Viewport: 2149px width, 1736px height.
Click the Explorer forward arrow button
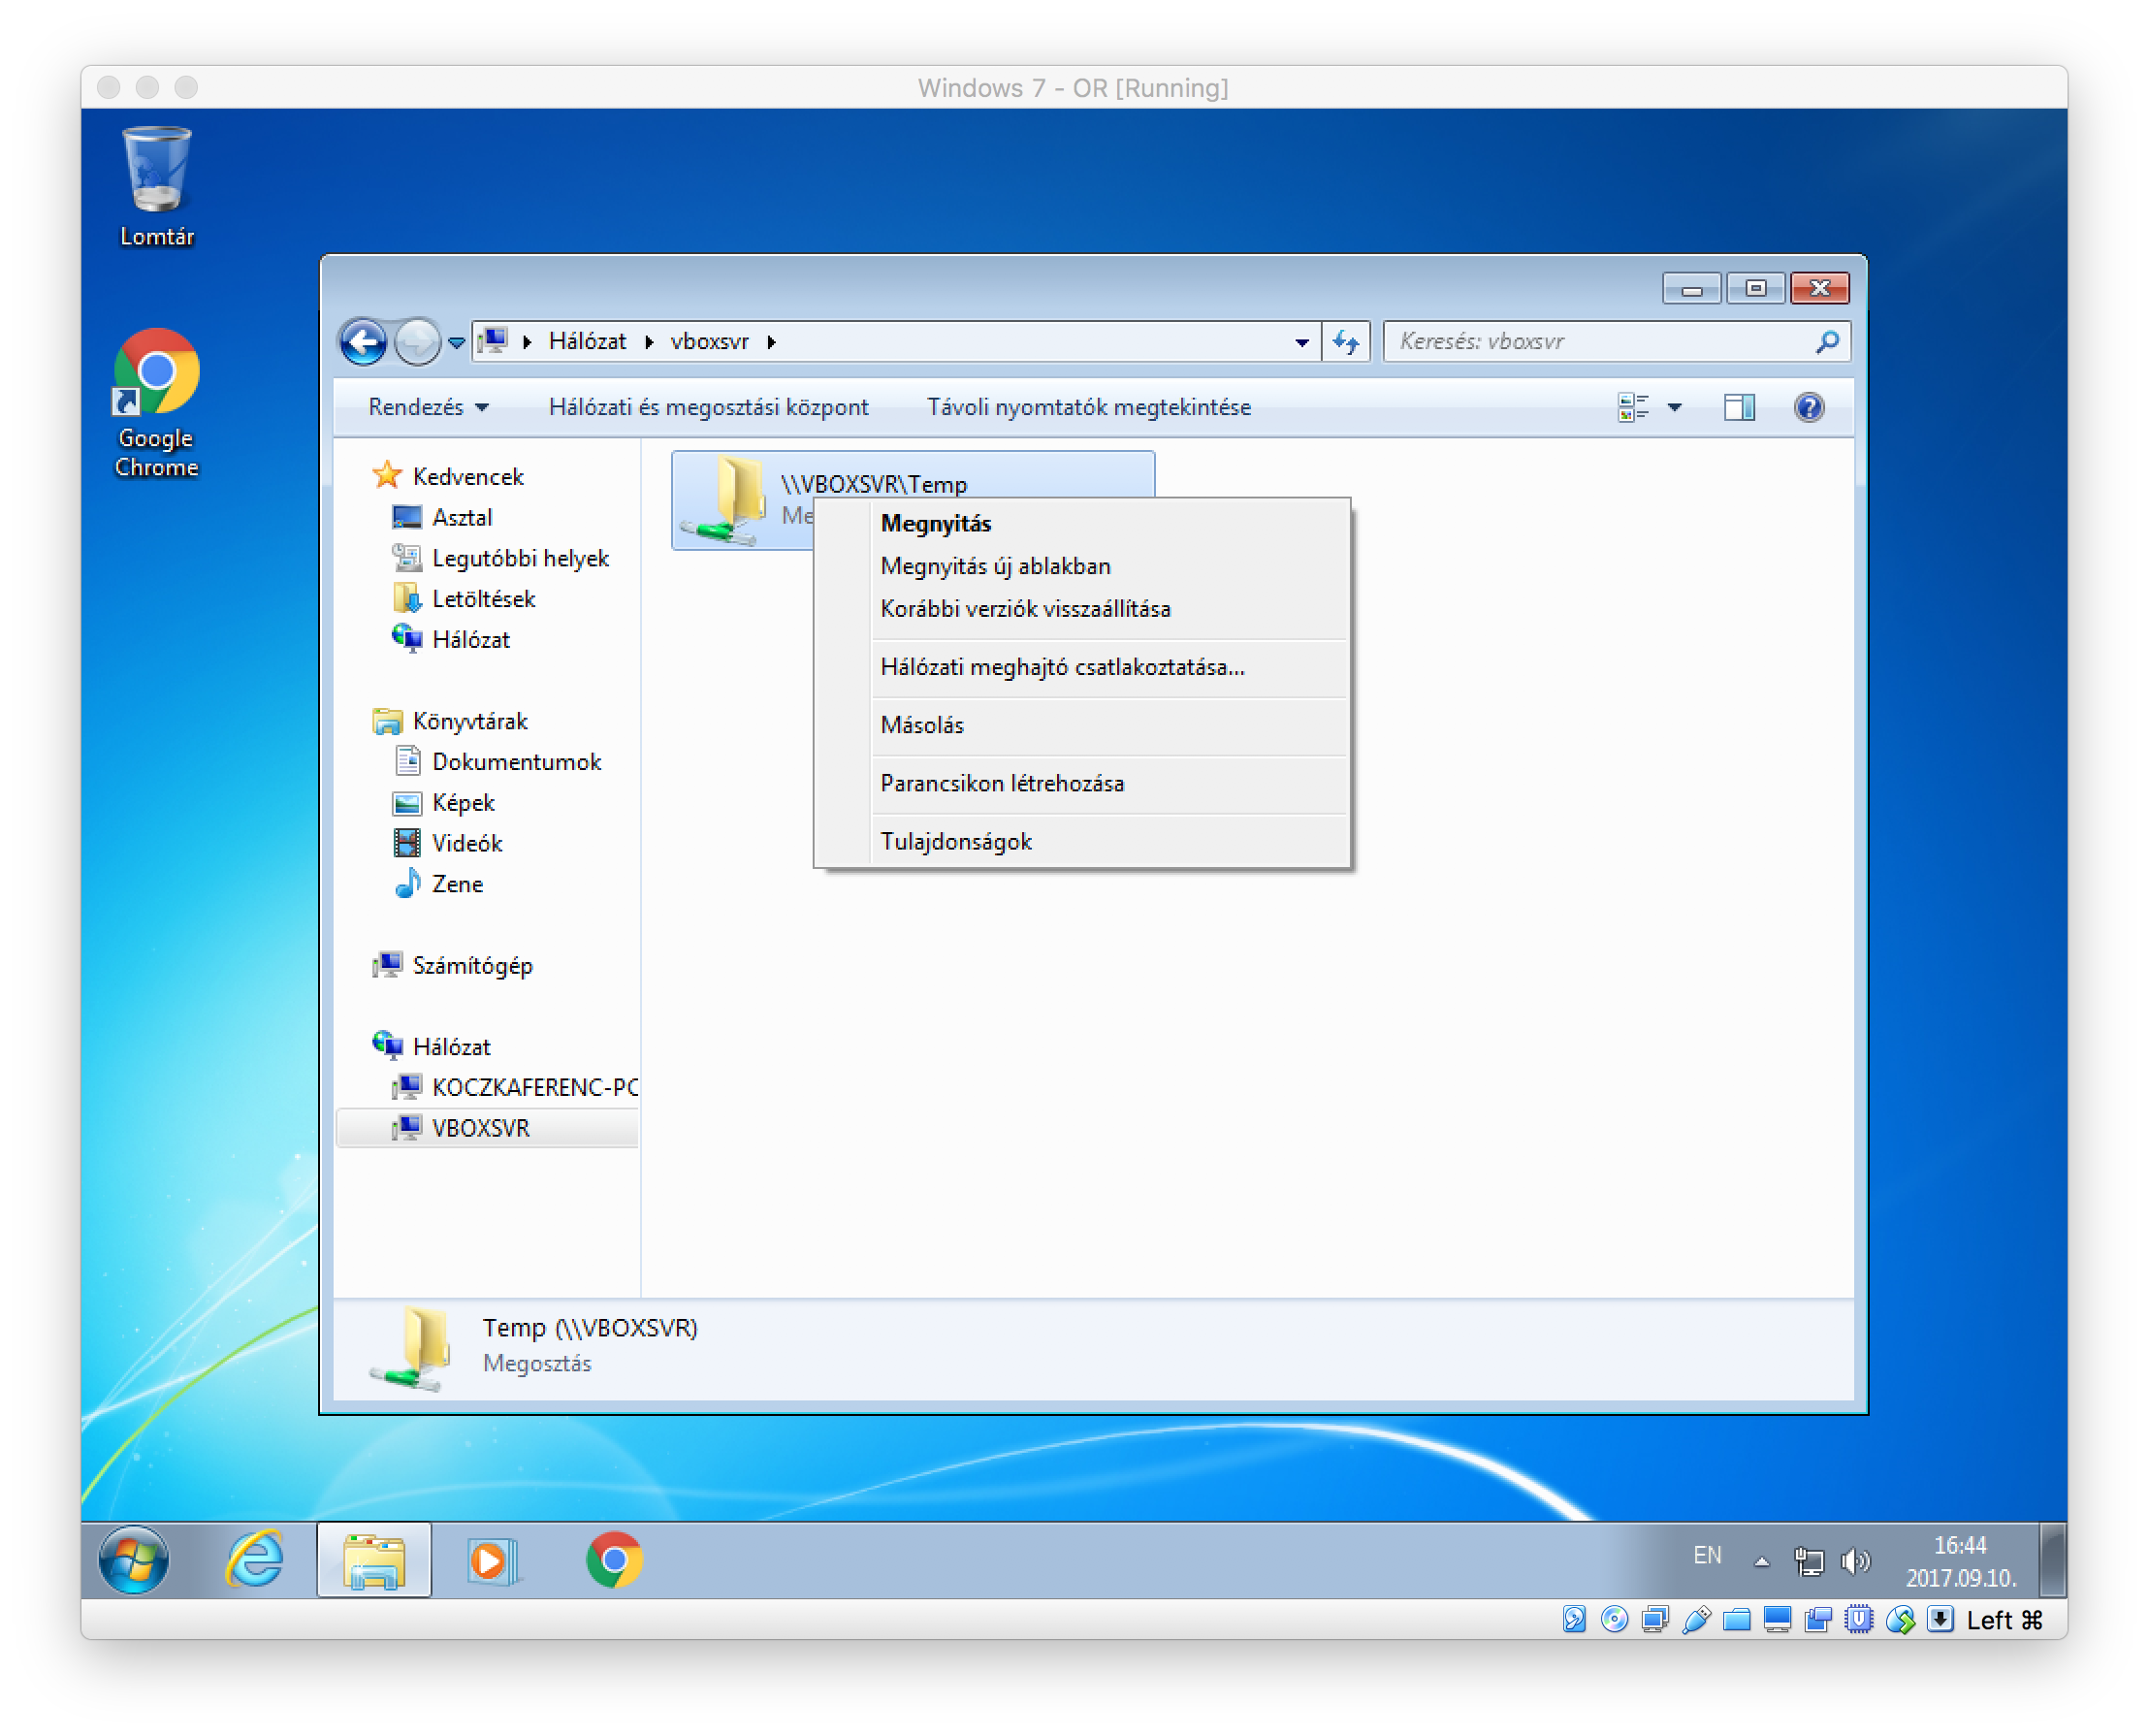tap(417, 343)
